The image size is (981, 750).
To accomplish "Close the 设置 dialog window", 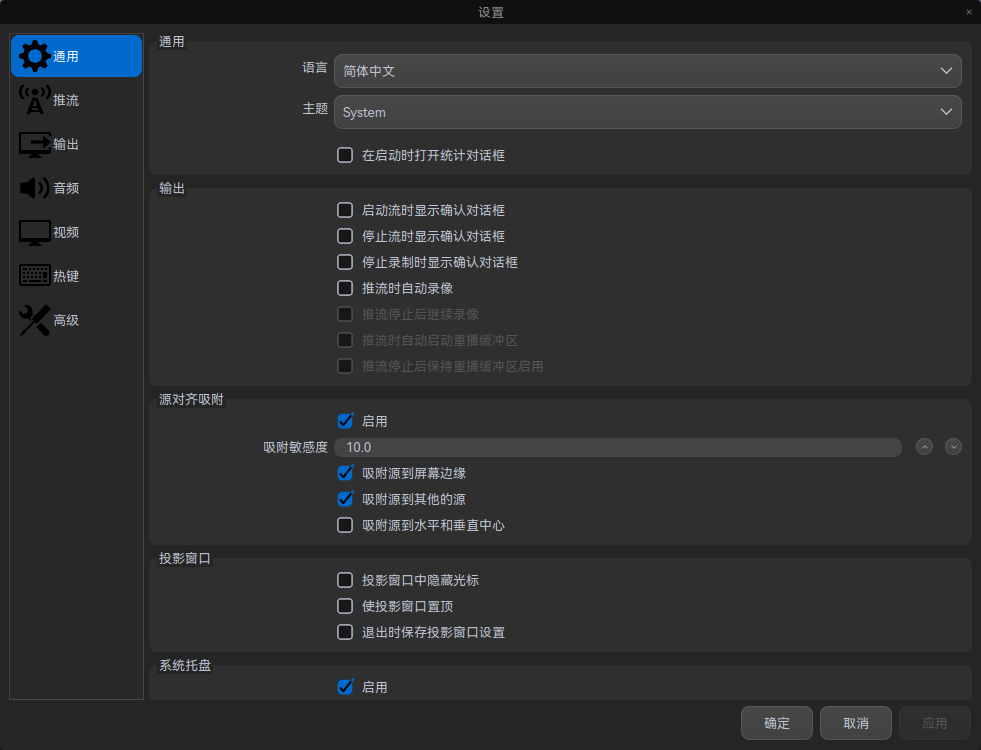I will [x=968, y=12].
